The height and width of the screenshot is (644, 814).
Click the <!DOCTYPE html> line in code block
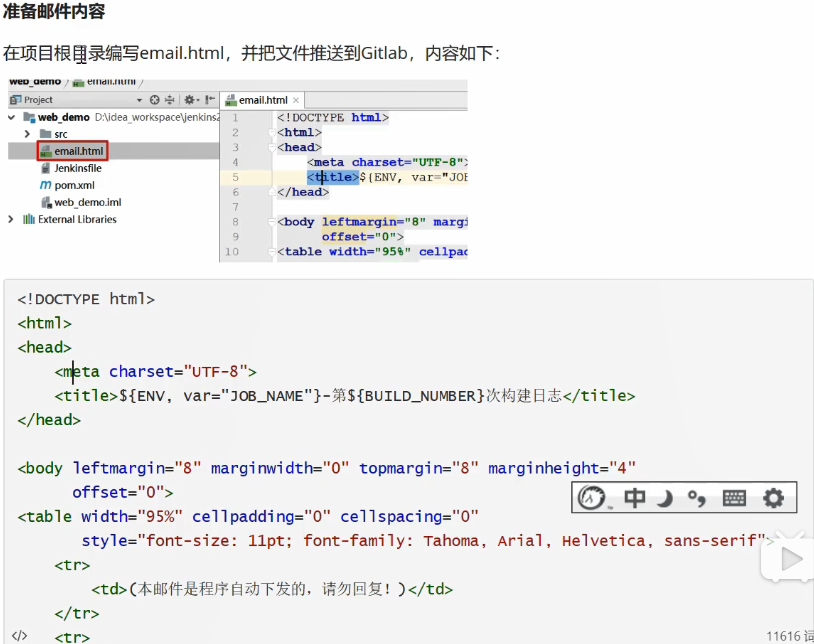coord(86,299)
